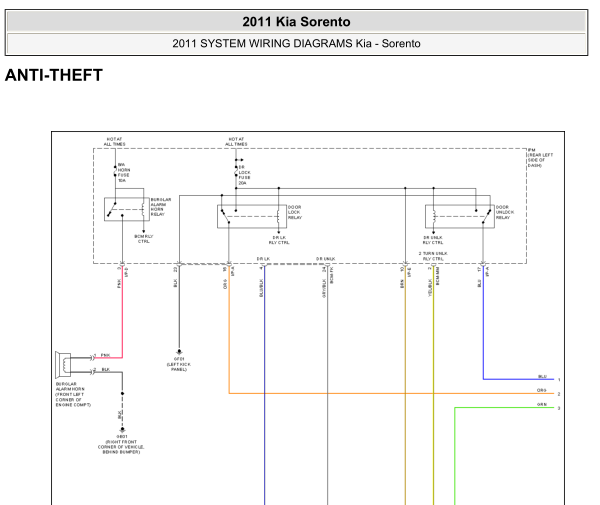Click the "YEL/BLK" wire label
This screenshot has width=600, height=505.
click(x=430, y=288)
